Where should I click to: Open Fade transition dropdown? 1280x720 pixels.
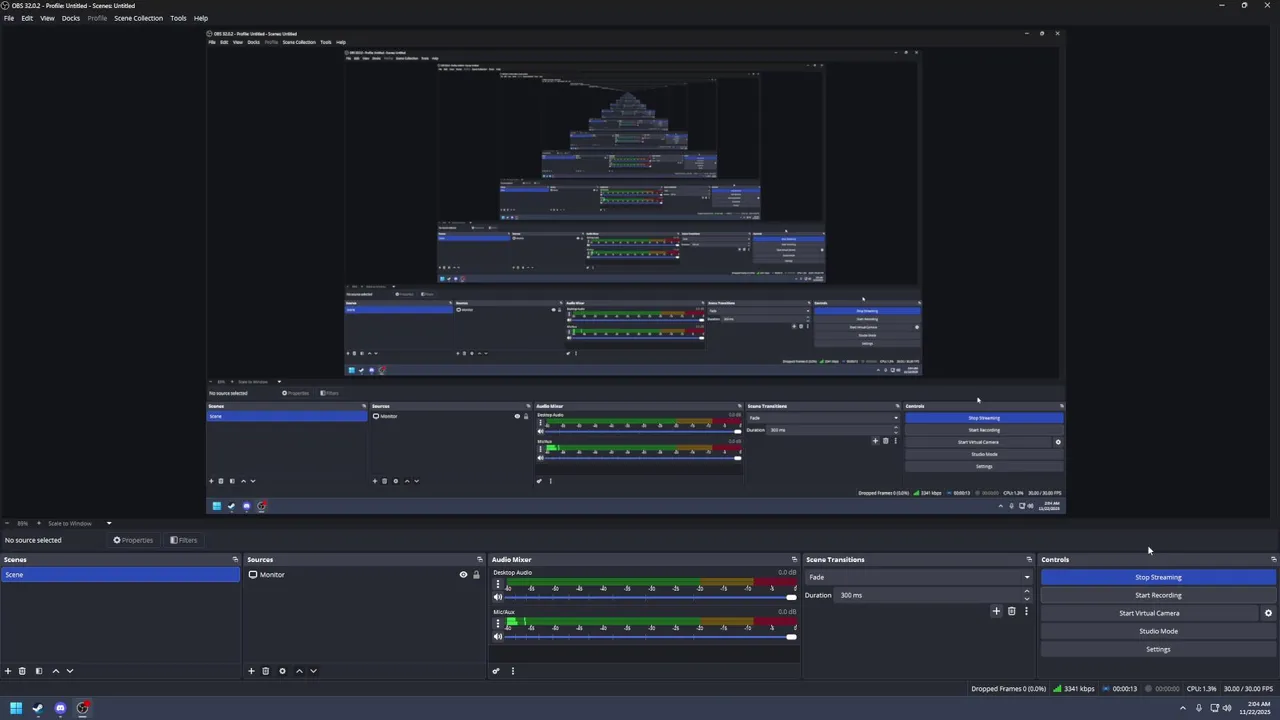pyautogui.click(x=919, y=577)
